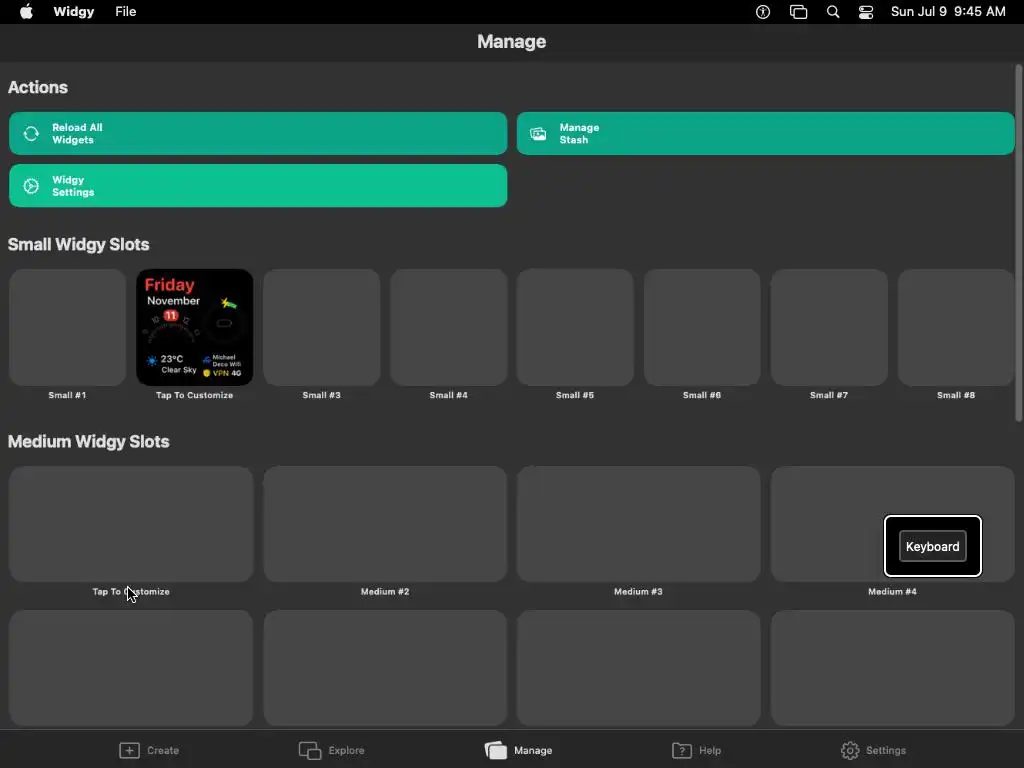Open the Settings gear icon in tab bar

(850, 750)
